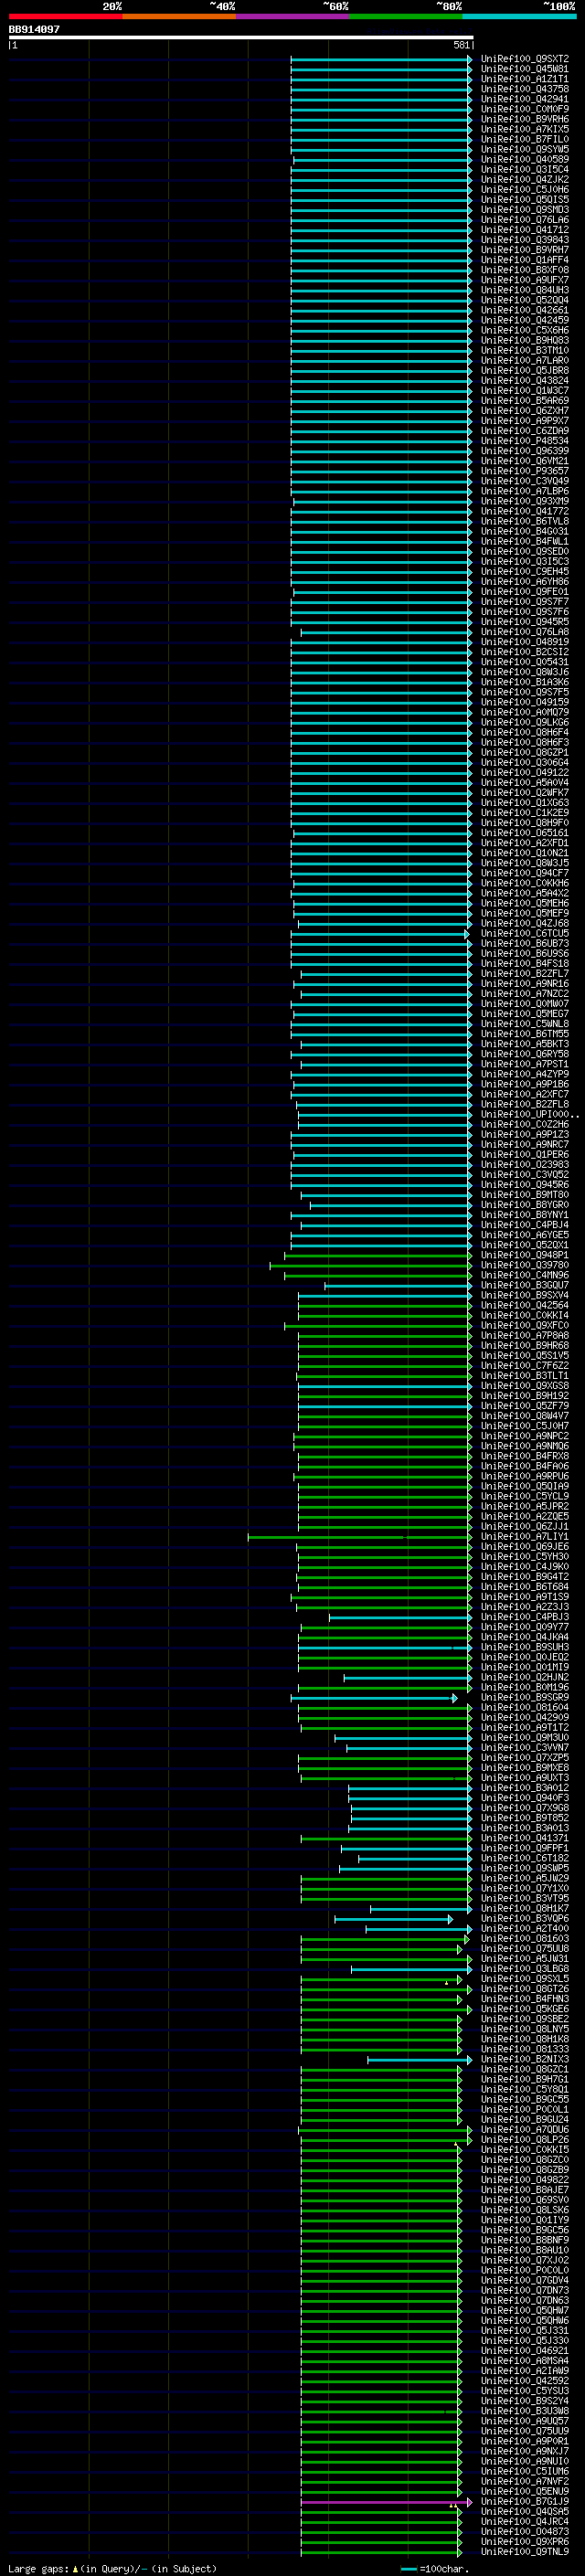Image resolution: width=585 pixels, height=2576 pixels.
Task: Click the purple ~60% identity color band
Action: point(293,16)
